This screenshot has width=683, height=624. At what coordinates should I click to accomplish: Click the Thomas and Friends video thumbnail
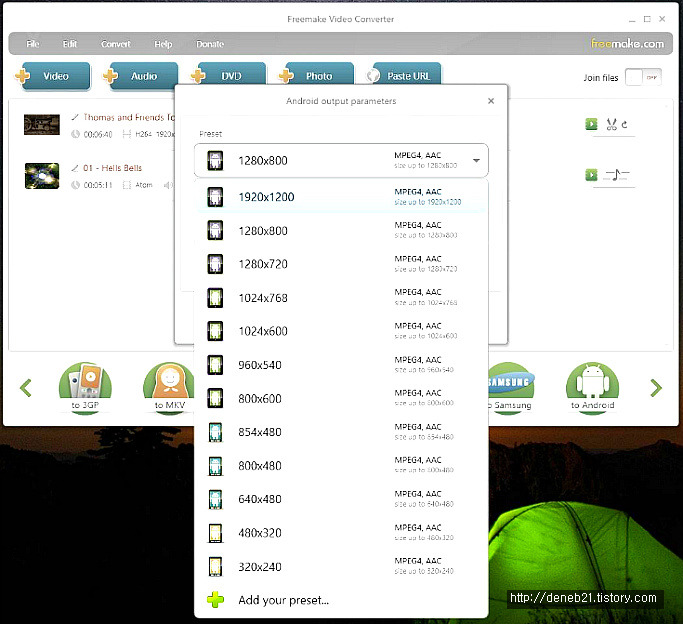click(x=42, y=125)
